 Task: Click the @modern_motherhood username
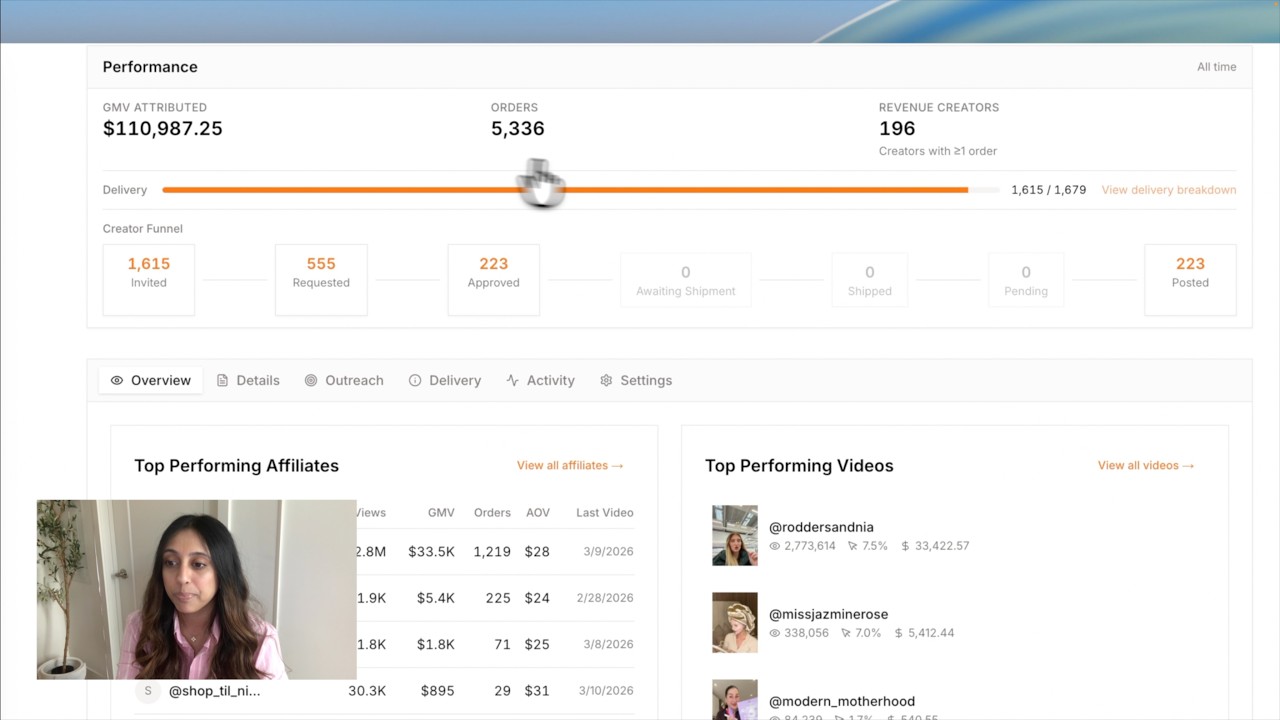(842, 701)
